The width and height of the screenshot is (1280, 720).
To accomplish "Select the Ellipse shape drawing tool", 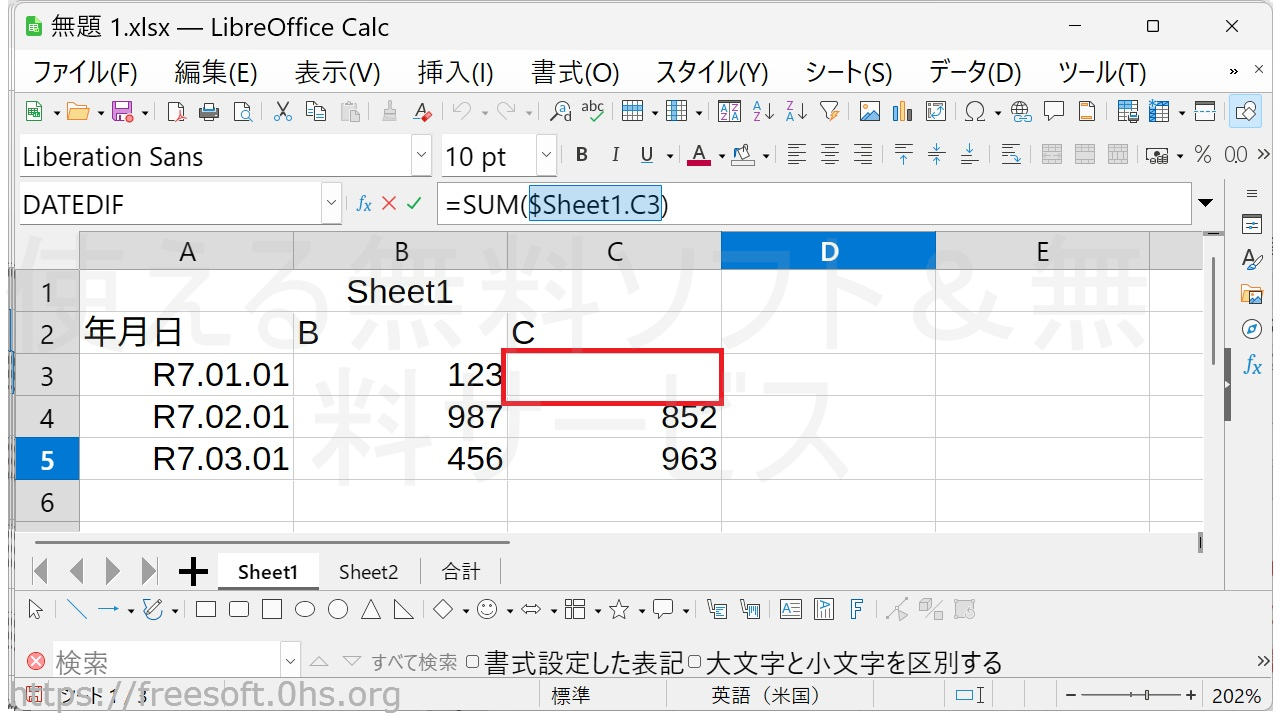I will point(305,609).
